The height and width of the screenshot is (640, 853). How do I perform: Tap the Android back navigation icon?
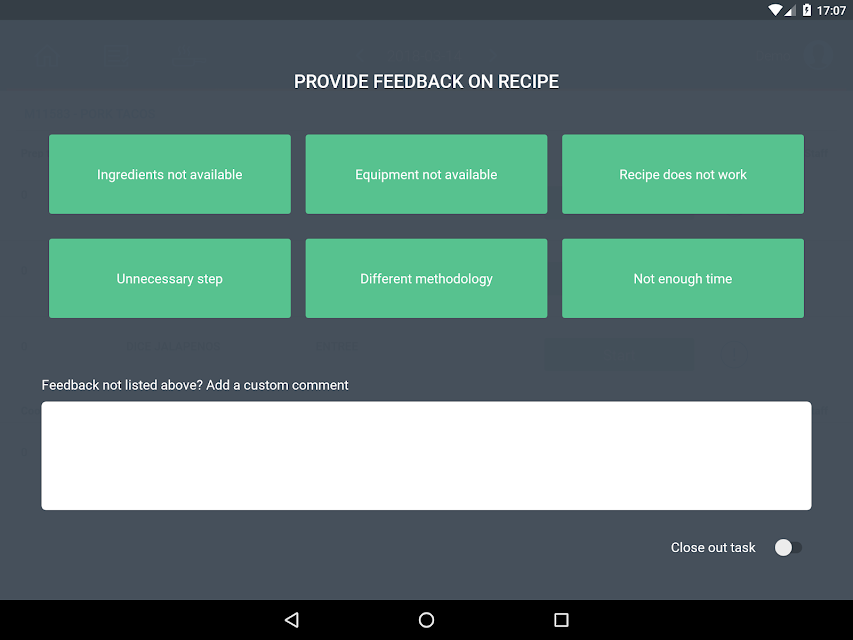tap(292, 620)
